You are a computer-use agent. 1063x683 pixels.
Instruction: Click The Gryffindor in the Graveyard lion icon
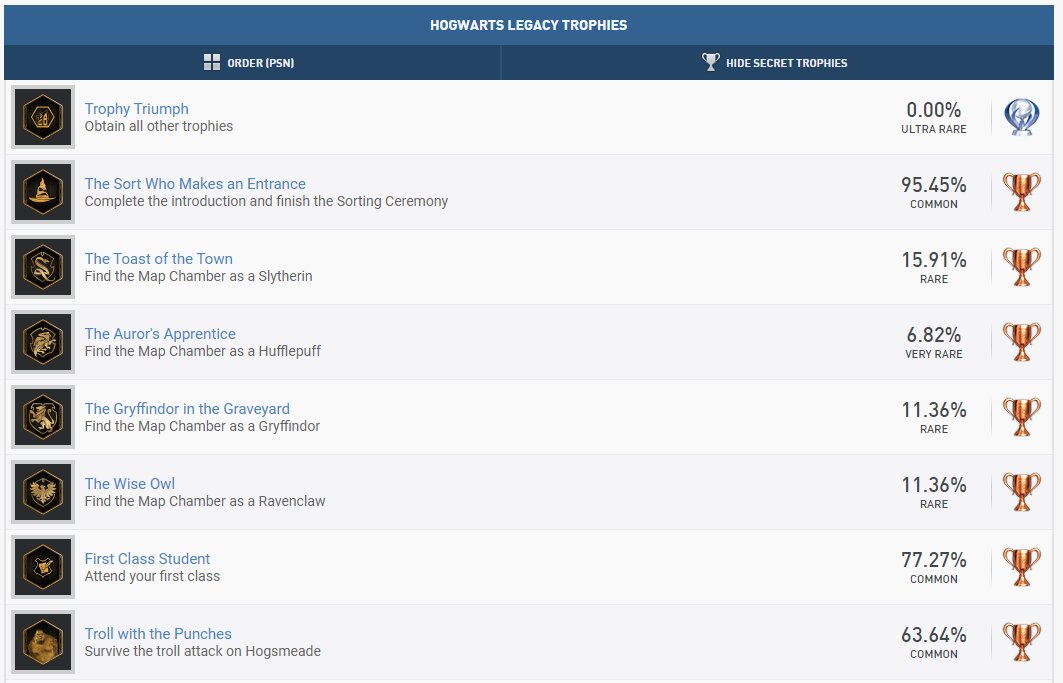click(43, 416)
